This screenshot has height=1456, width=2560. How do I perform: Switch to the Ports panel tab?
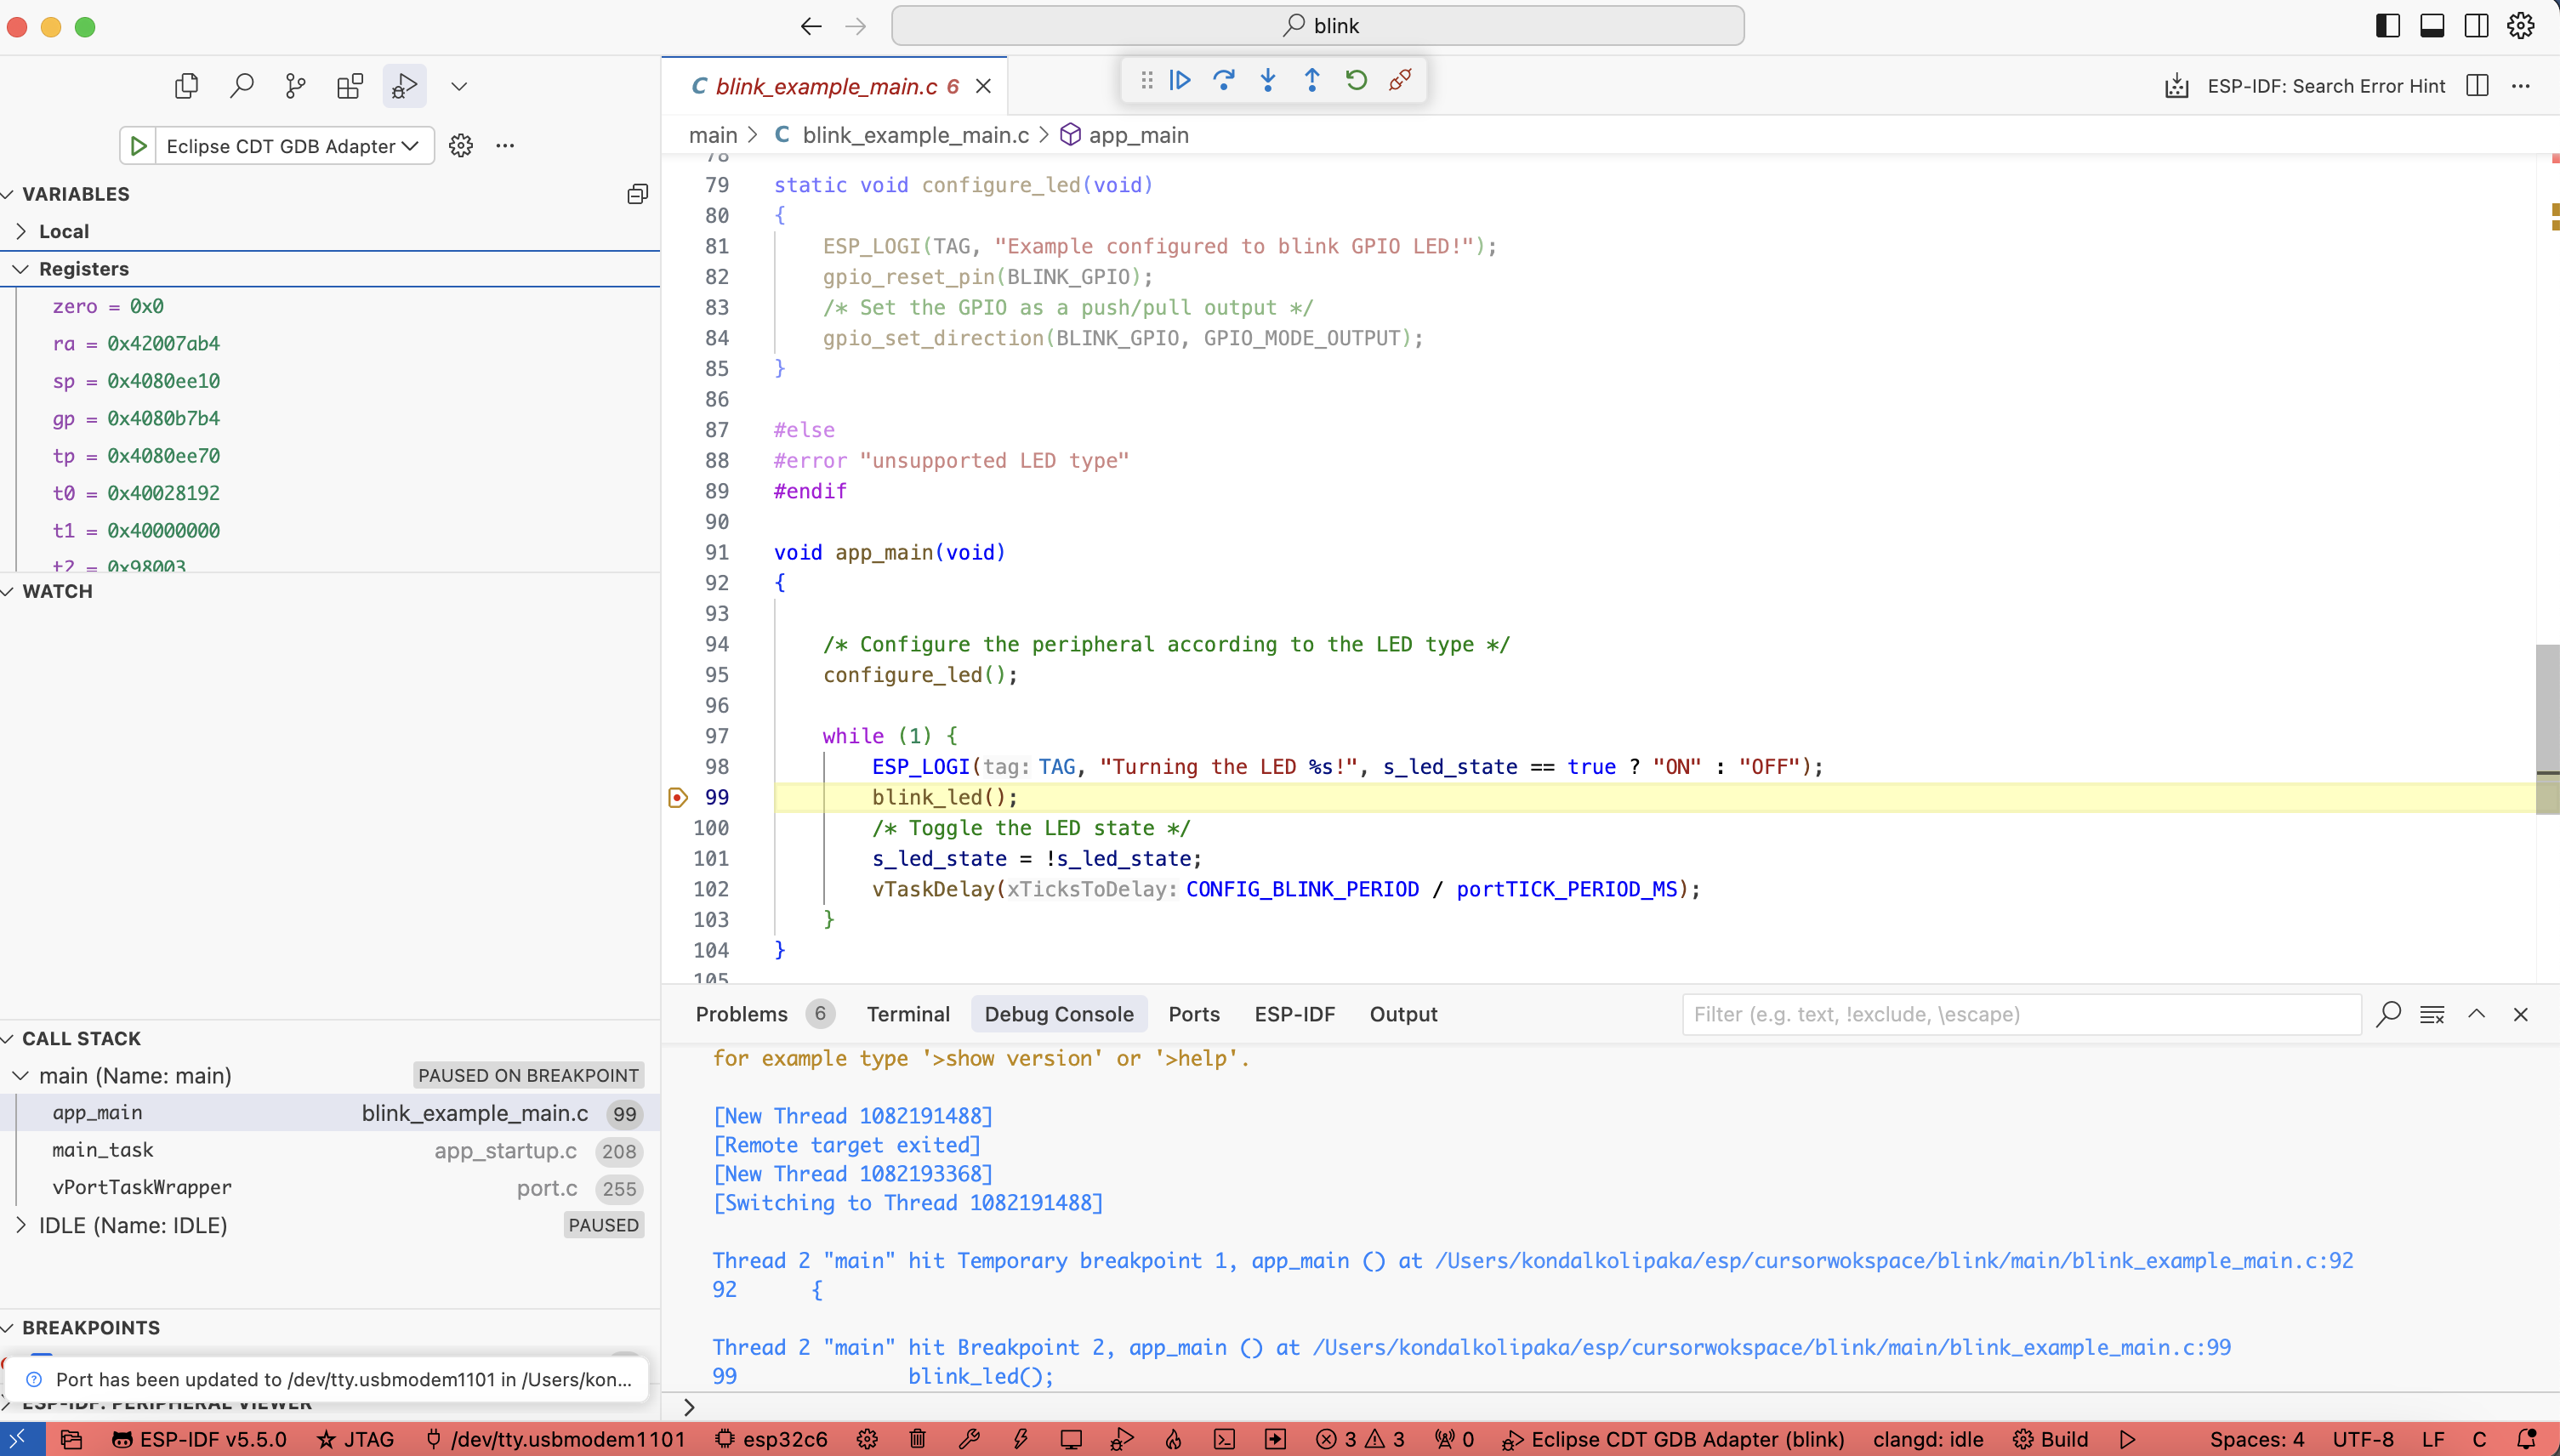tap(1194, 1014)
